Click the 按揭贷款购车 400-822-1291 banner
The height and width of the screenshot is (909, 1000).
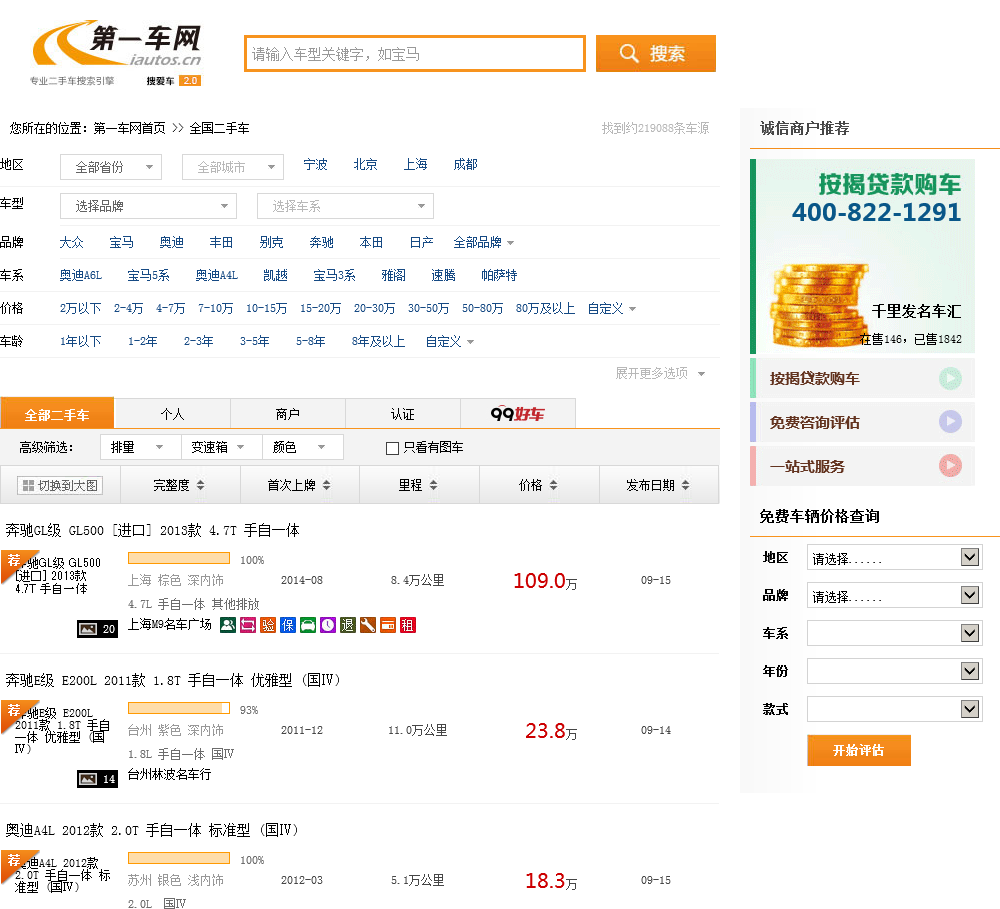(x=862, y=256)
